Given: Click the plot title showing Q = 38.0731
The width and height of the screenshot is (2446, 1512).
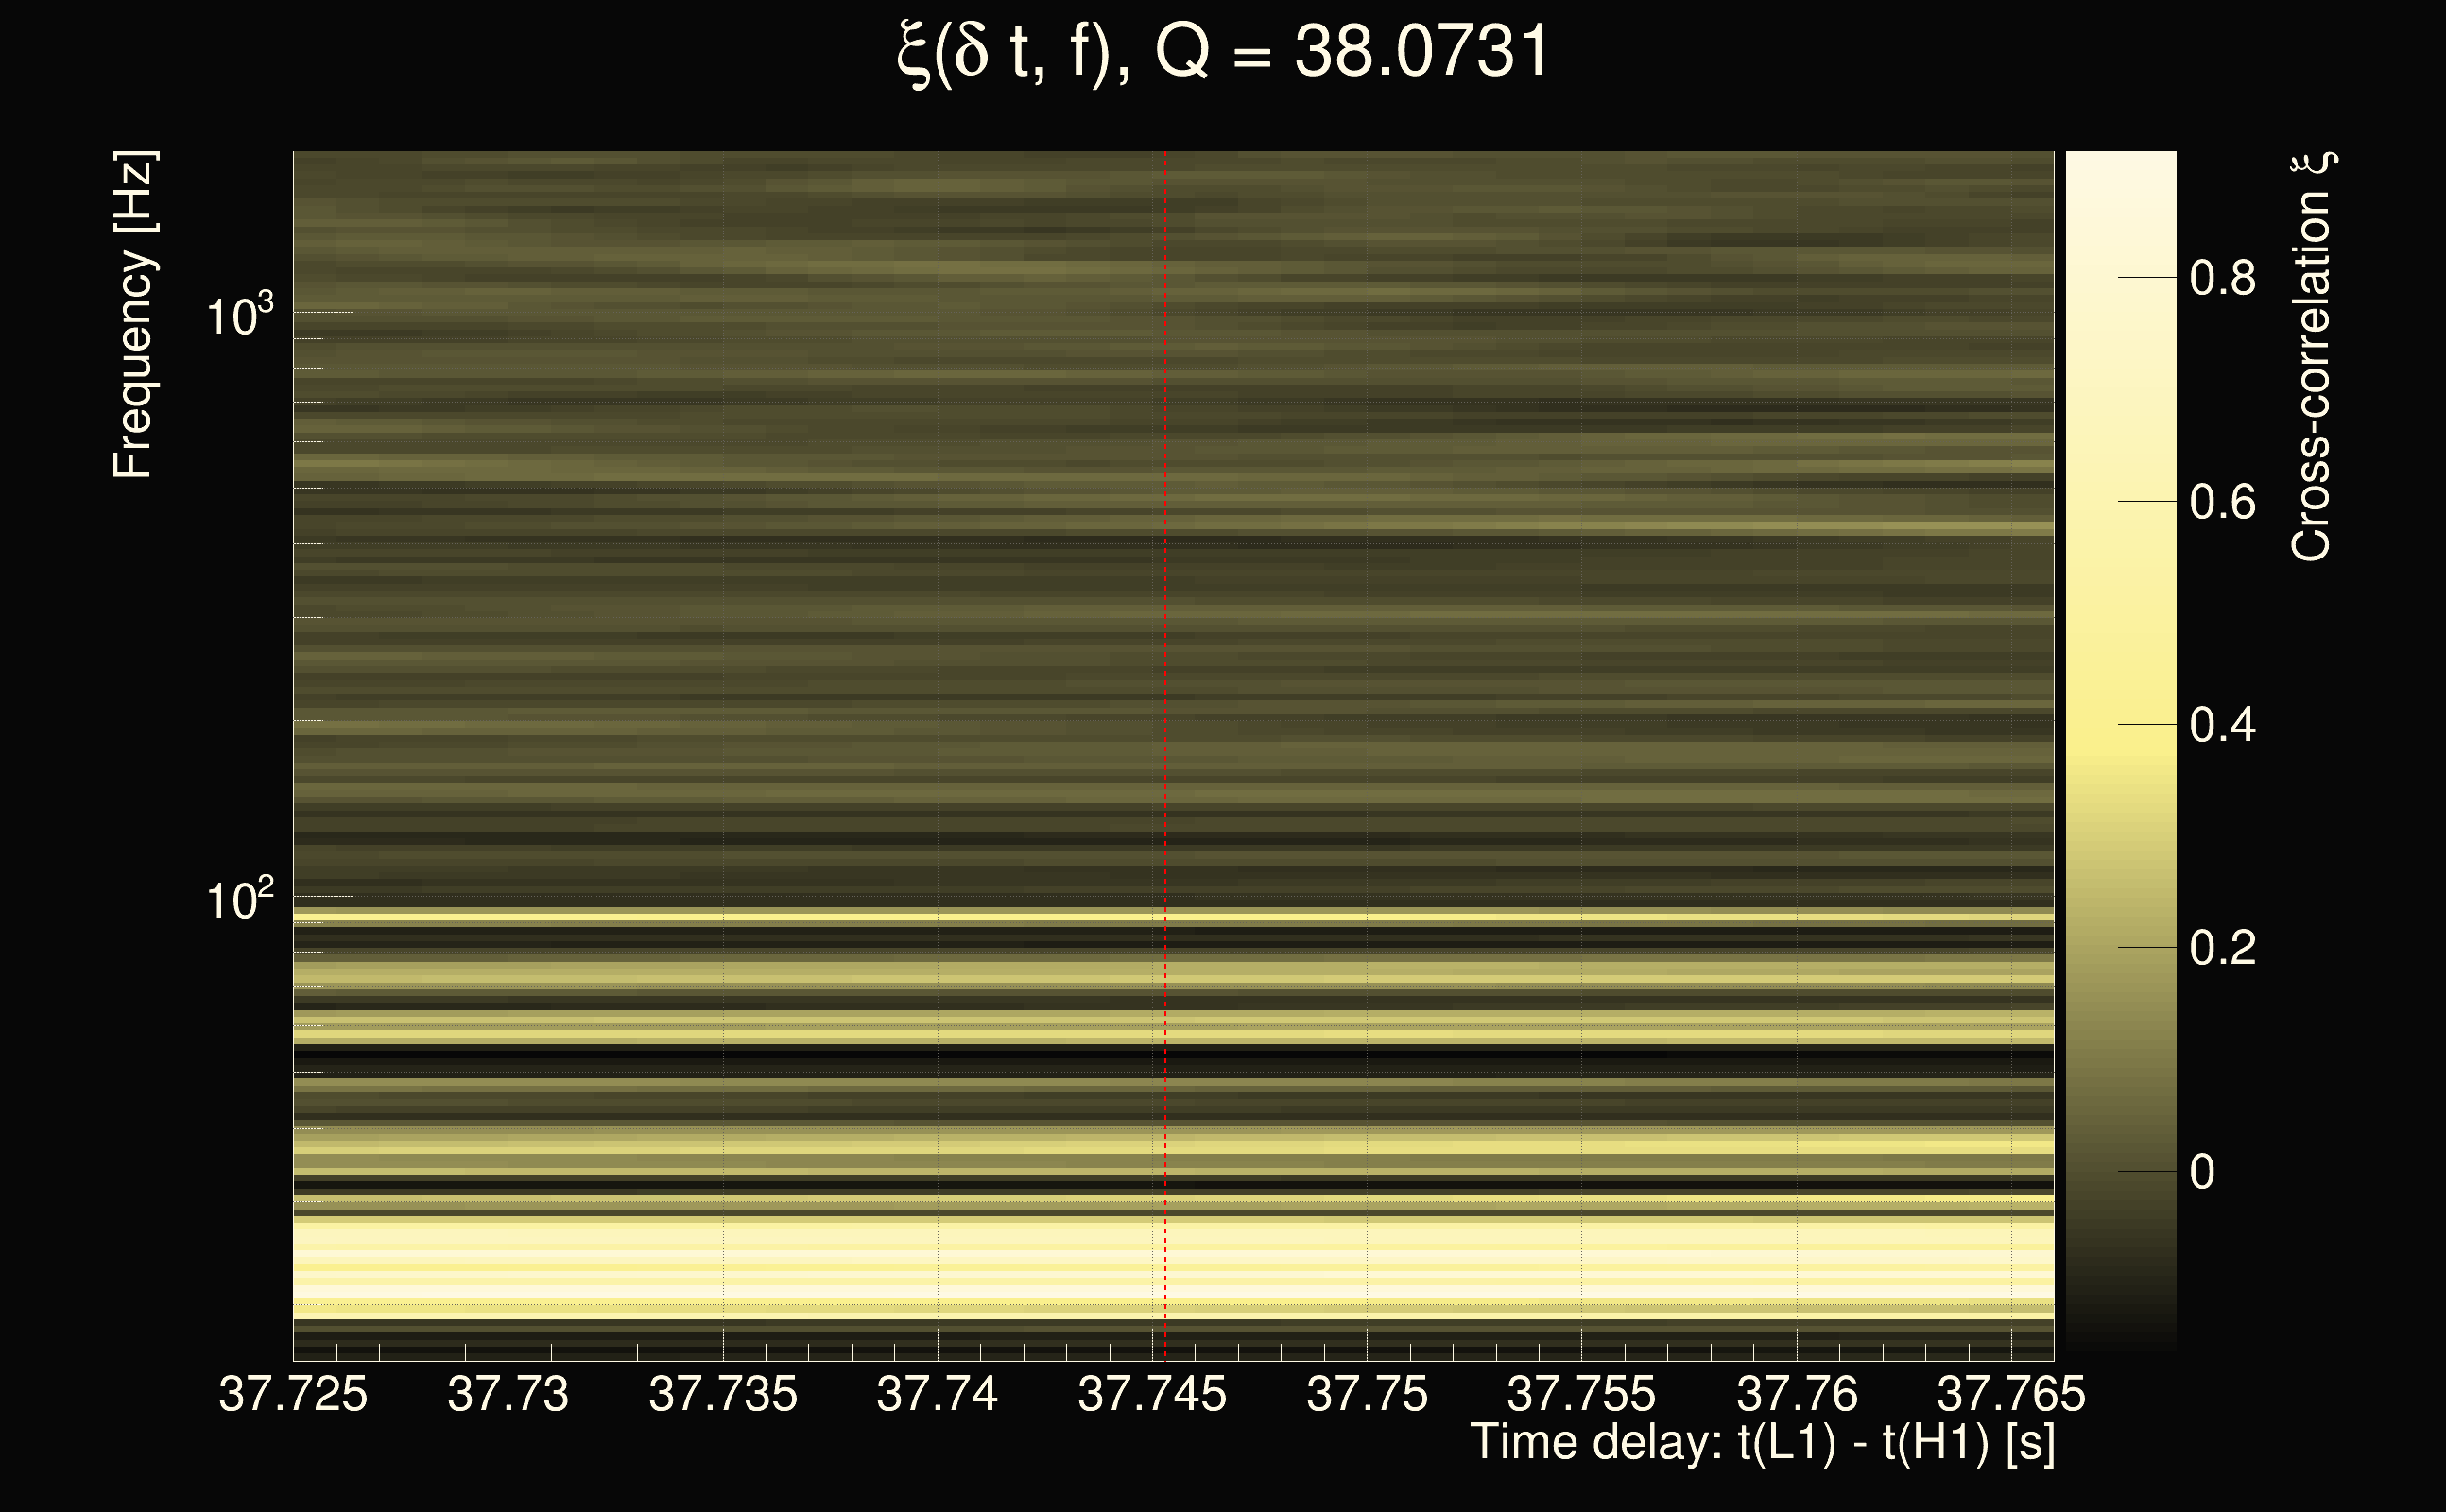Looking at the screenshot, I should (1222, 52).
